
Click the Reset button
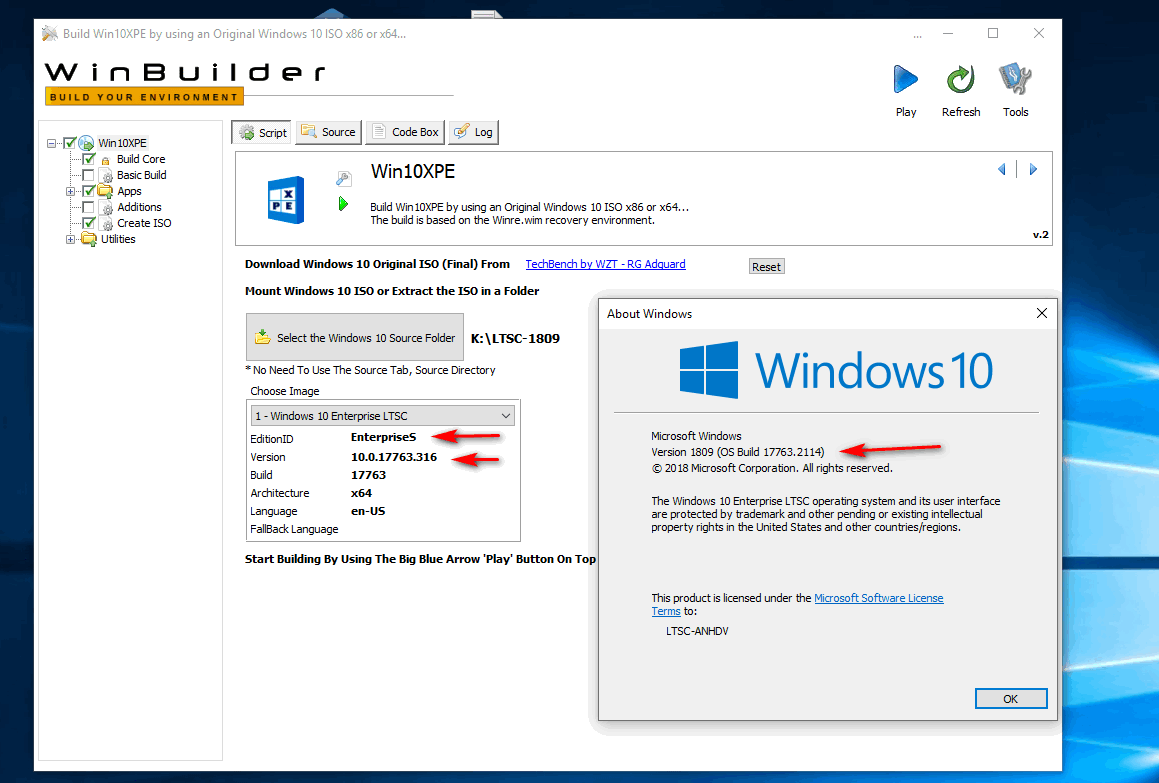pos(766,267)
